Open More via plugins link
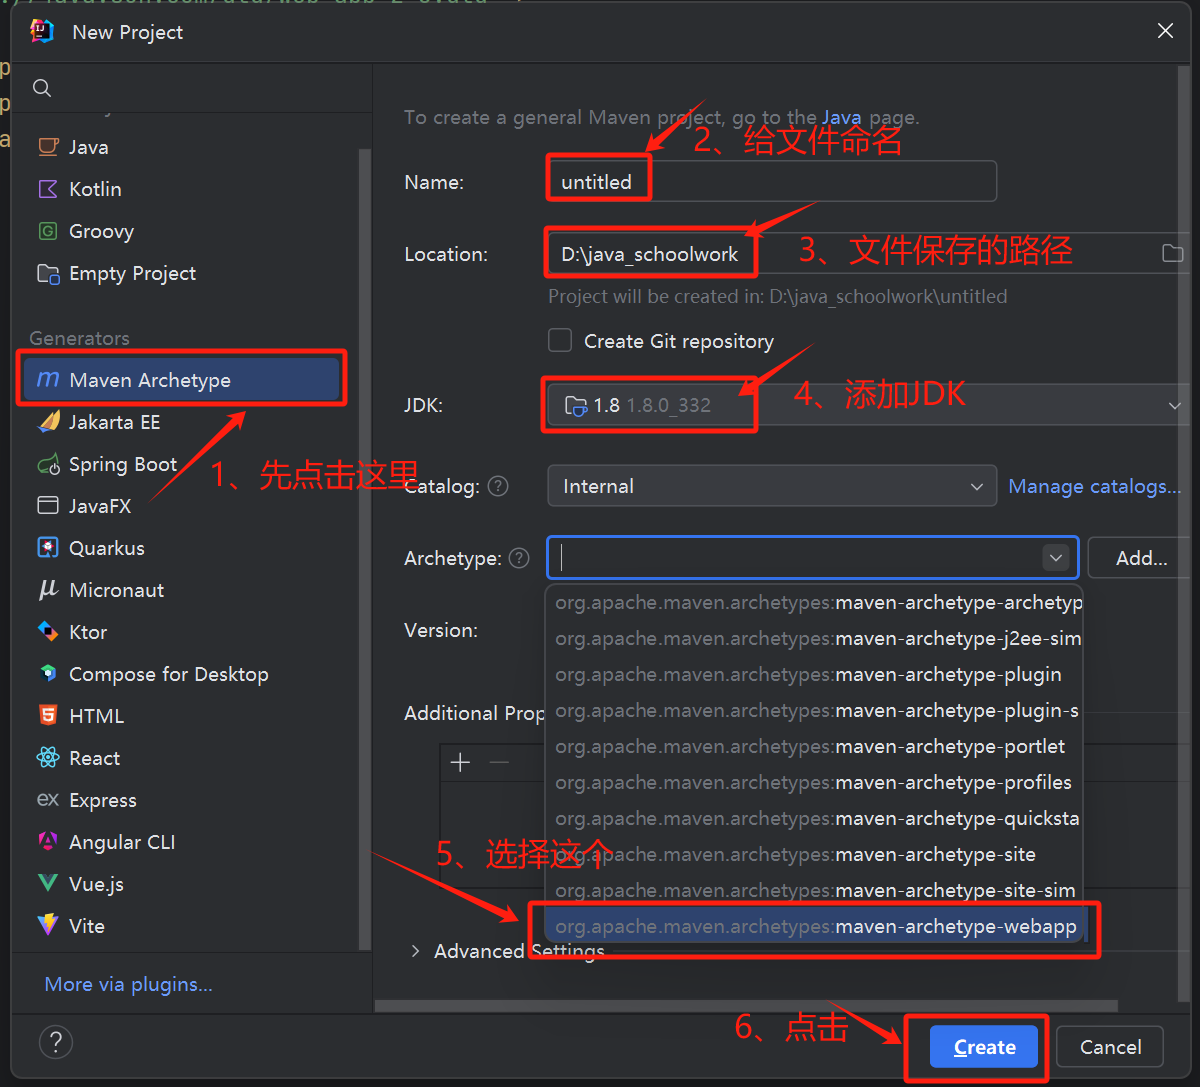 pyautogui.click(x=128, y=984)
